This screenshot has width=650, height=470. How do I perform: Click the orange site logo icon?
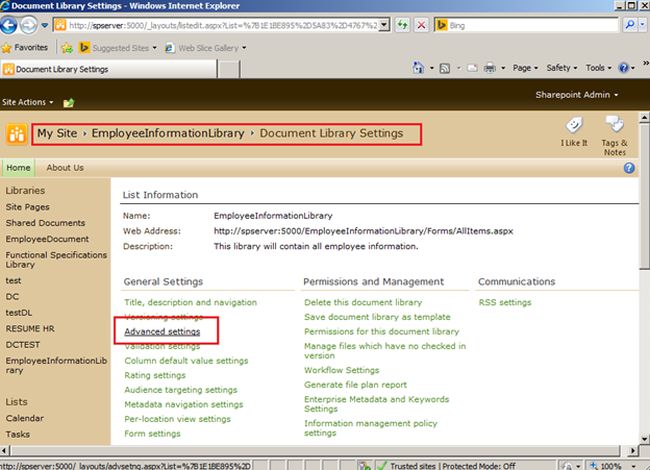(x=16, y=134)
